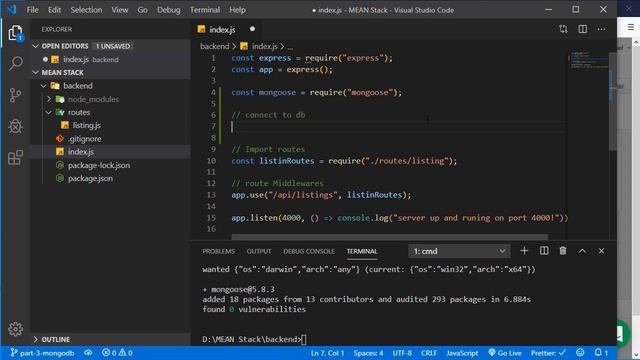Open the Debug view icon
This screenshot has height=360, width=640.
click(x=16, y=126)
